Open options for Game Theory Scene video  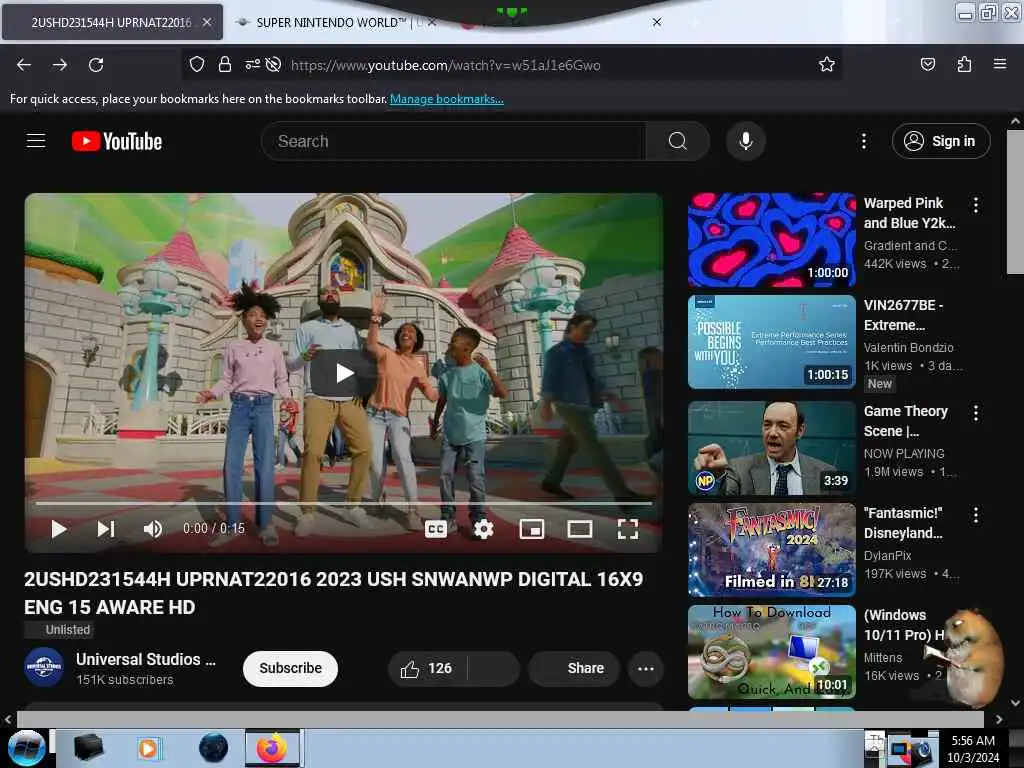(x=976, y=413)
